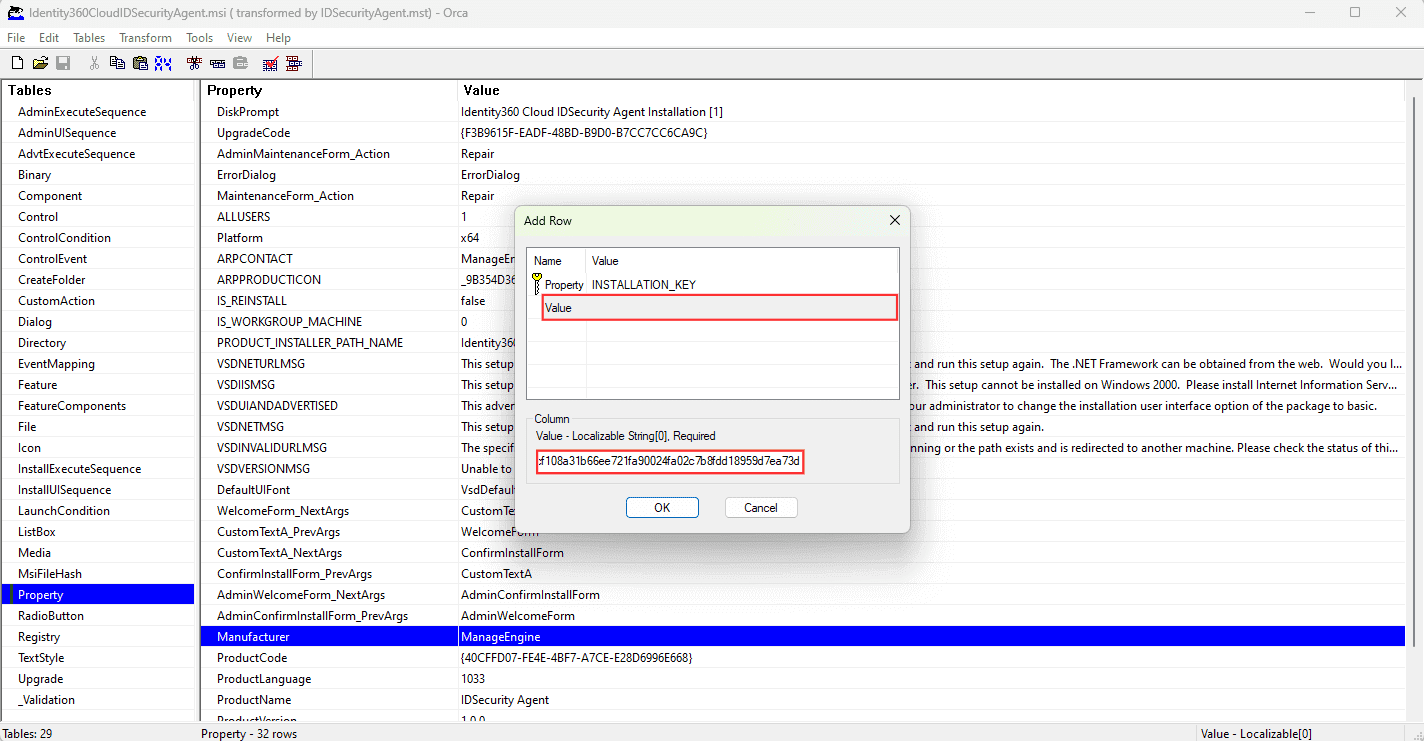Click the Copy toolbar icon

(117, 63)
